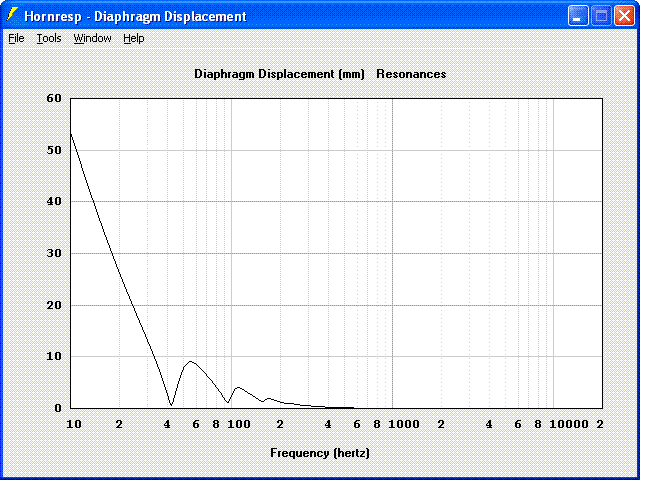Click the y-axis value 30
The width and height of the screenshot is (648, 486).
click(x=54, y=253)
